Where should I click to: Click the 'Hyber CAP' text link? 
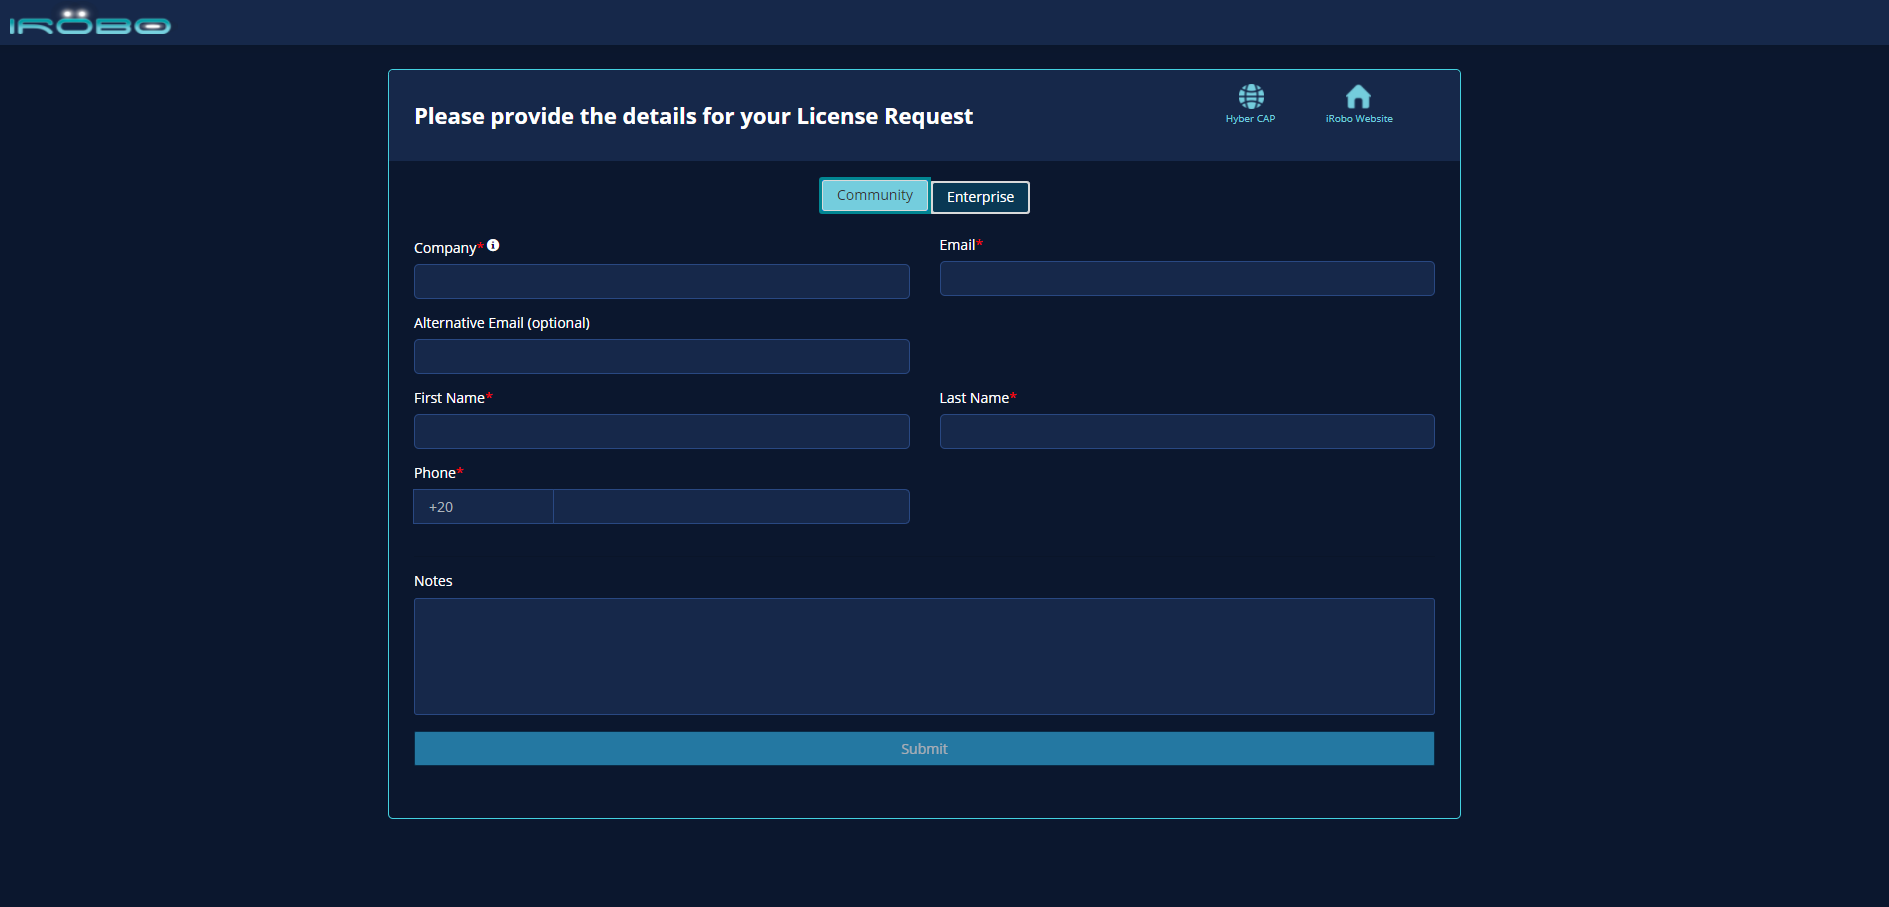click(1250, 119)
